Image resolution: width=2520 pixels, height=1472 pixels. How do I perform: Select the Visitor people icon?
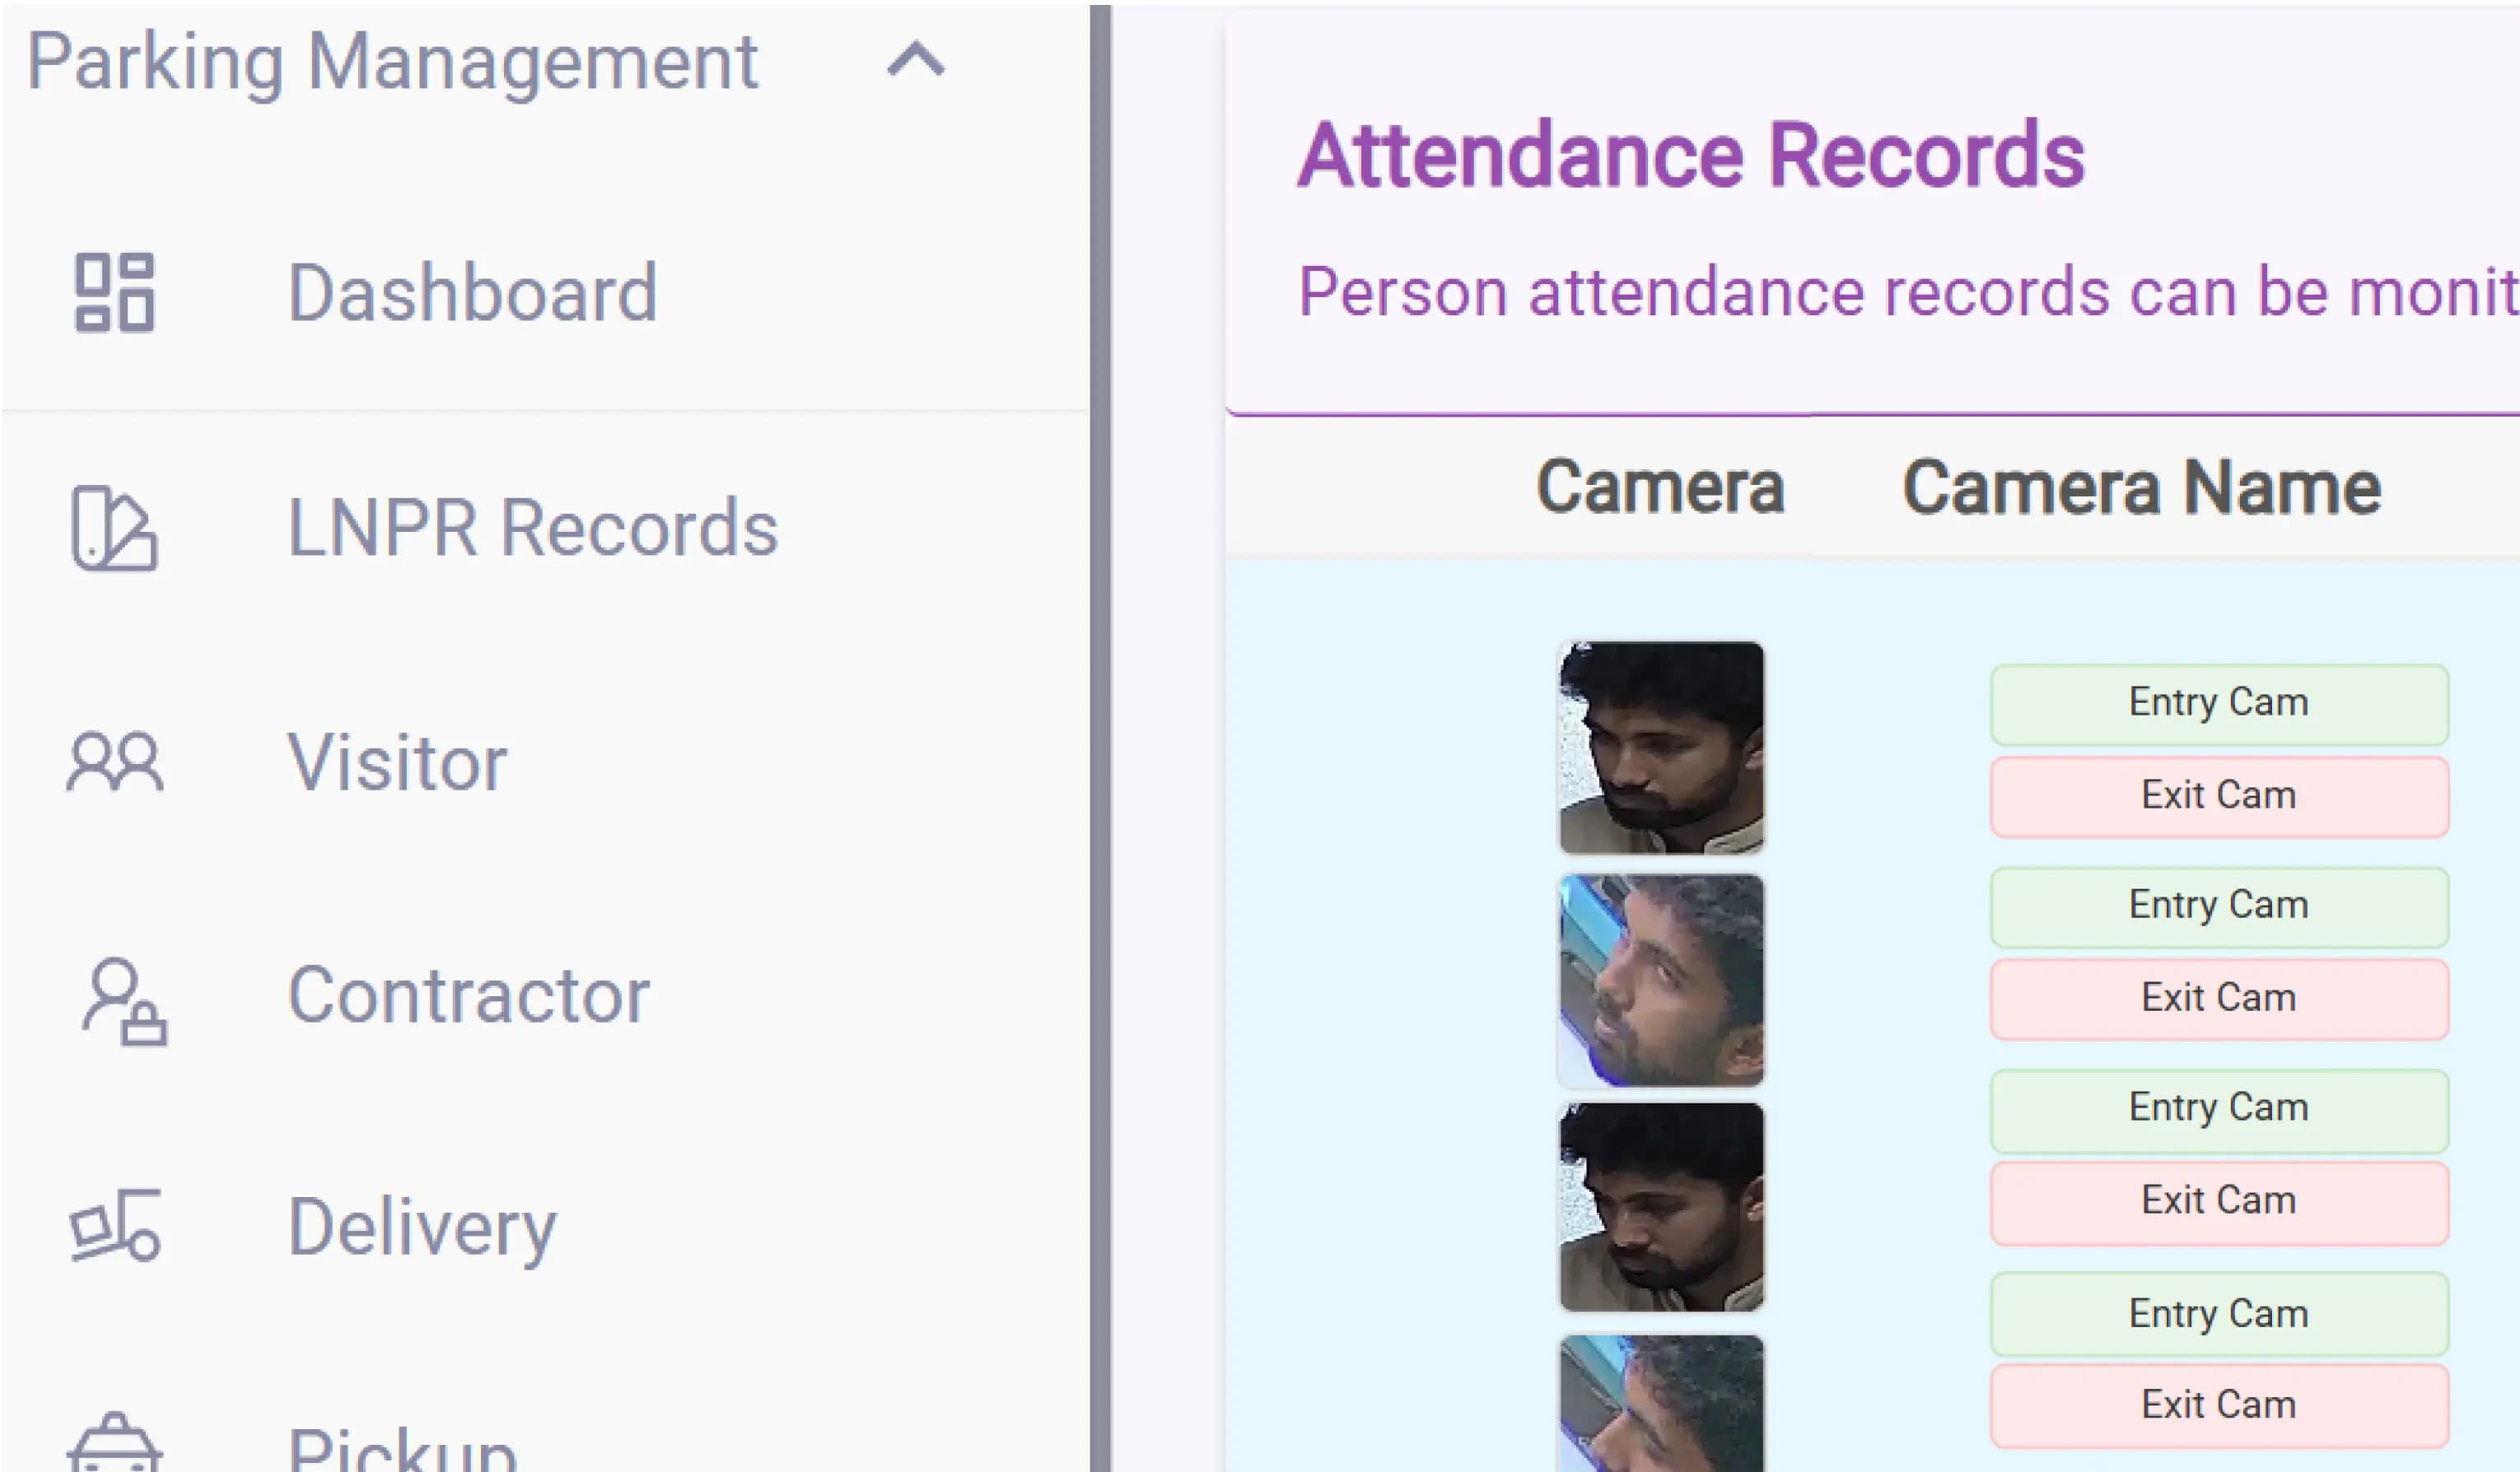pyautogui.click(x=113, y=763)
